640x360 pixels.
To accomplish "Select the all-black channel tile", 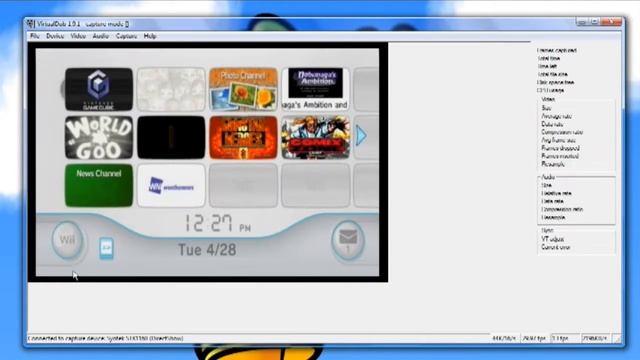I will [x=171, y=138].
